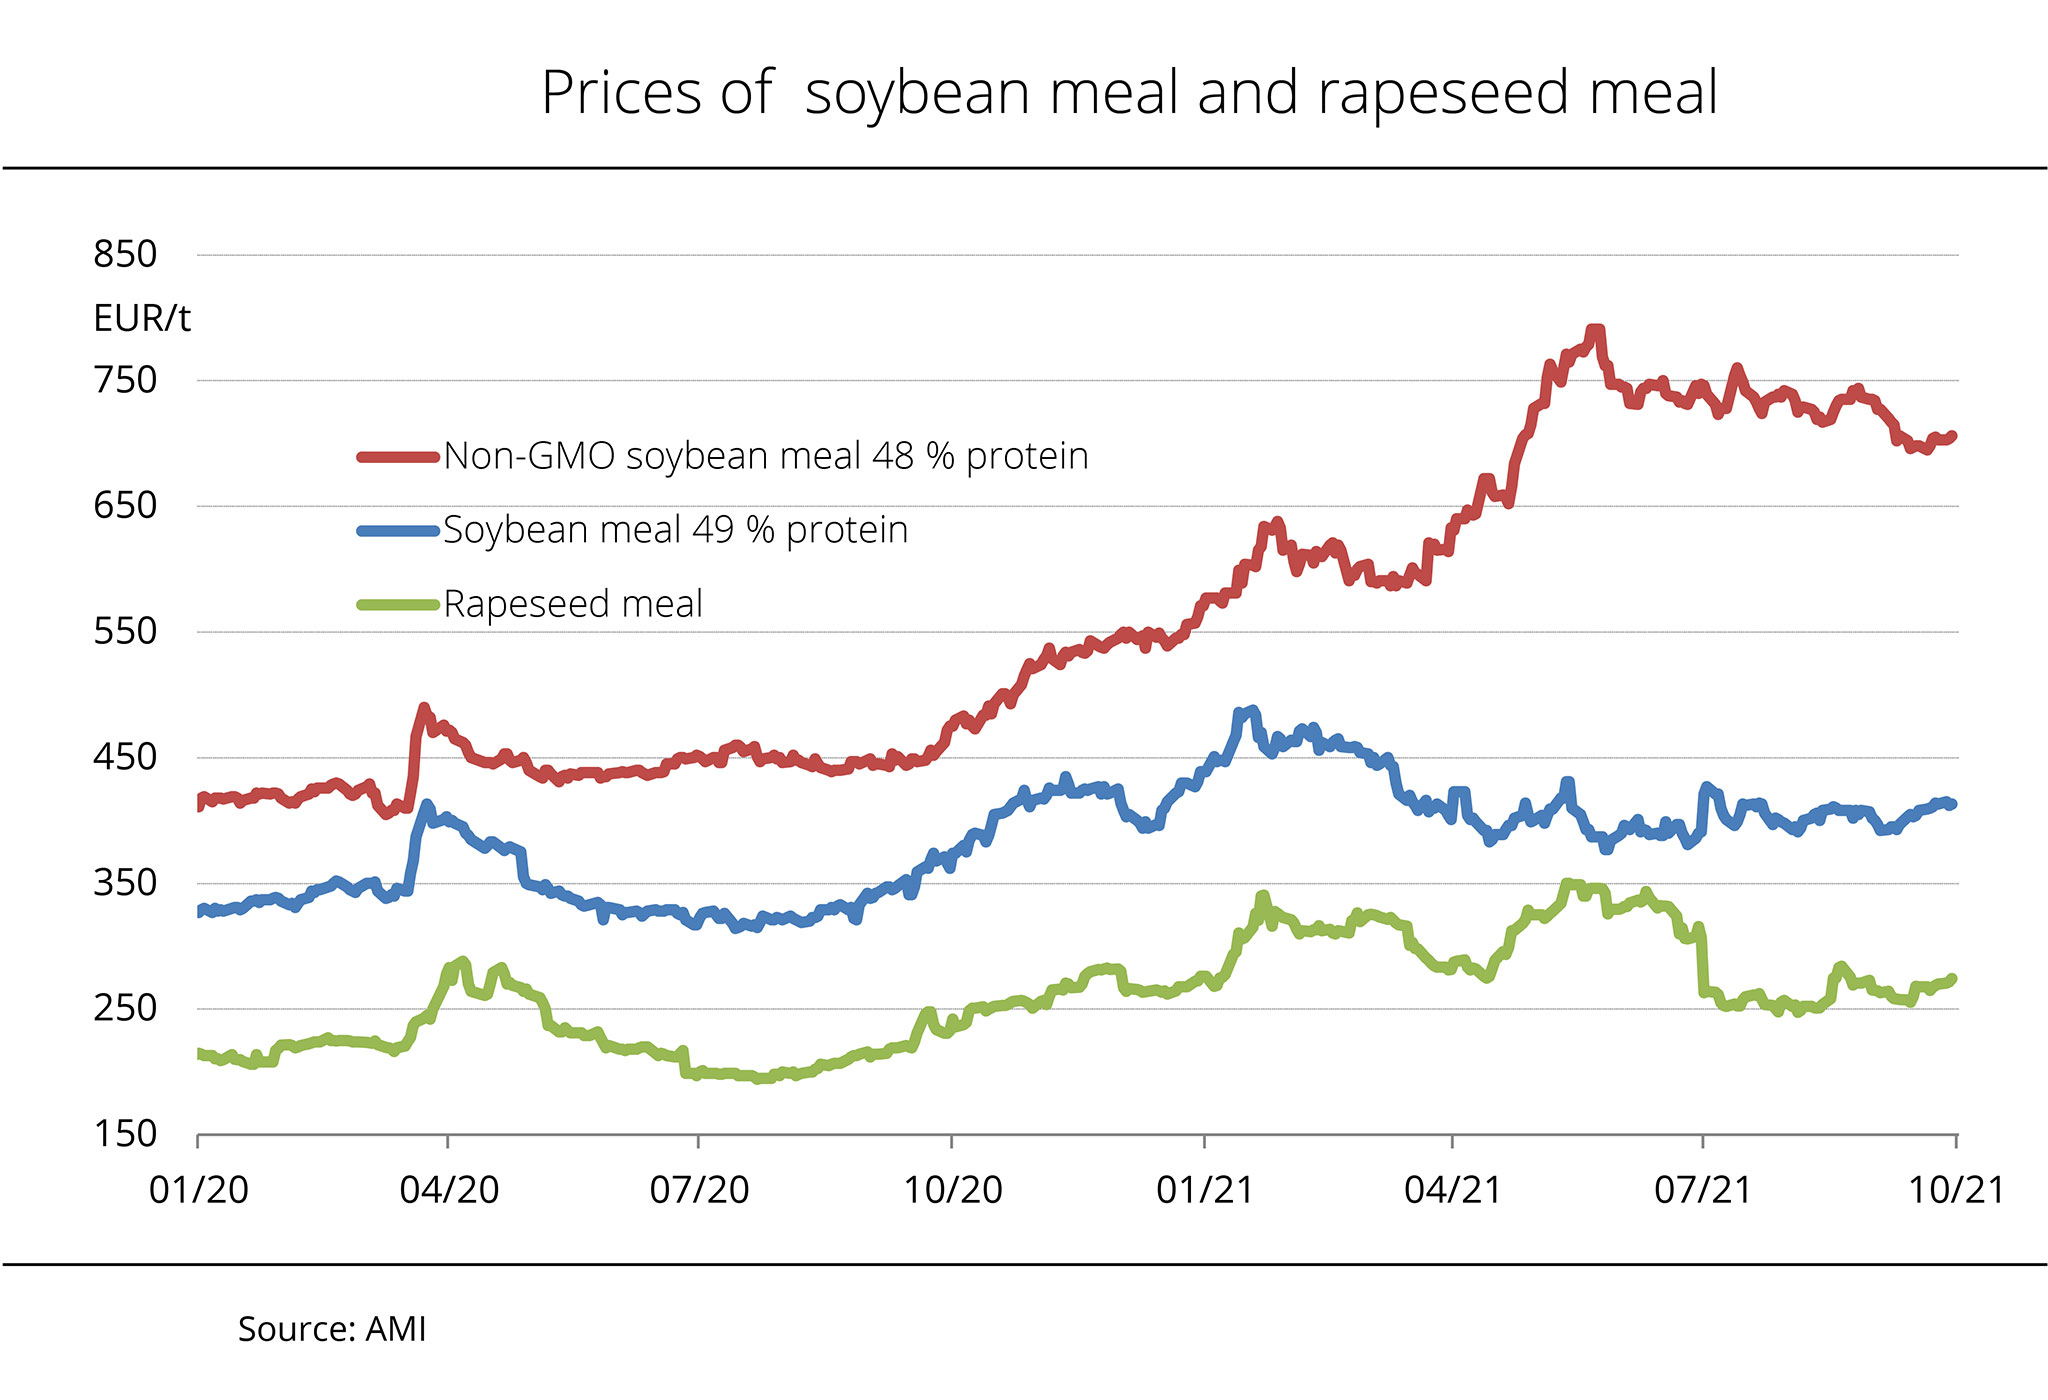Select the 'Soybean meal 49 % protein' legend label
Screen dimensions: 2048x1400
coord(675,530)
